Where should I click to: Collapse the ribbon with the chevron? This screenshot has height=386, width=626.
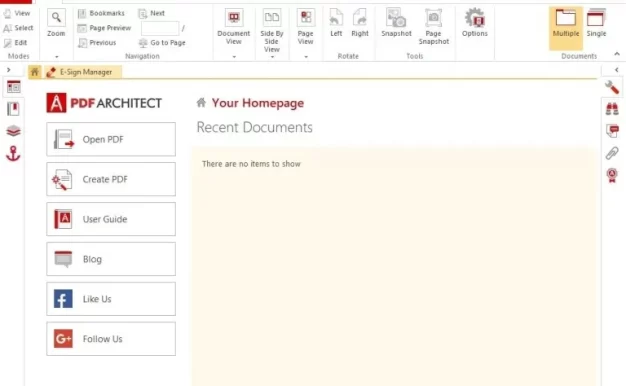coord(617,54)
